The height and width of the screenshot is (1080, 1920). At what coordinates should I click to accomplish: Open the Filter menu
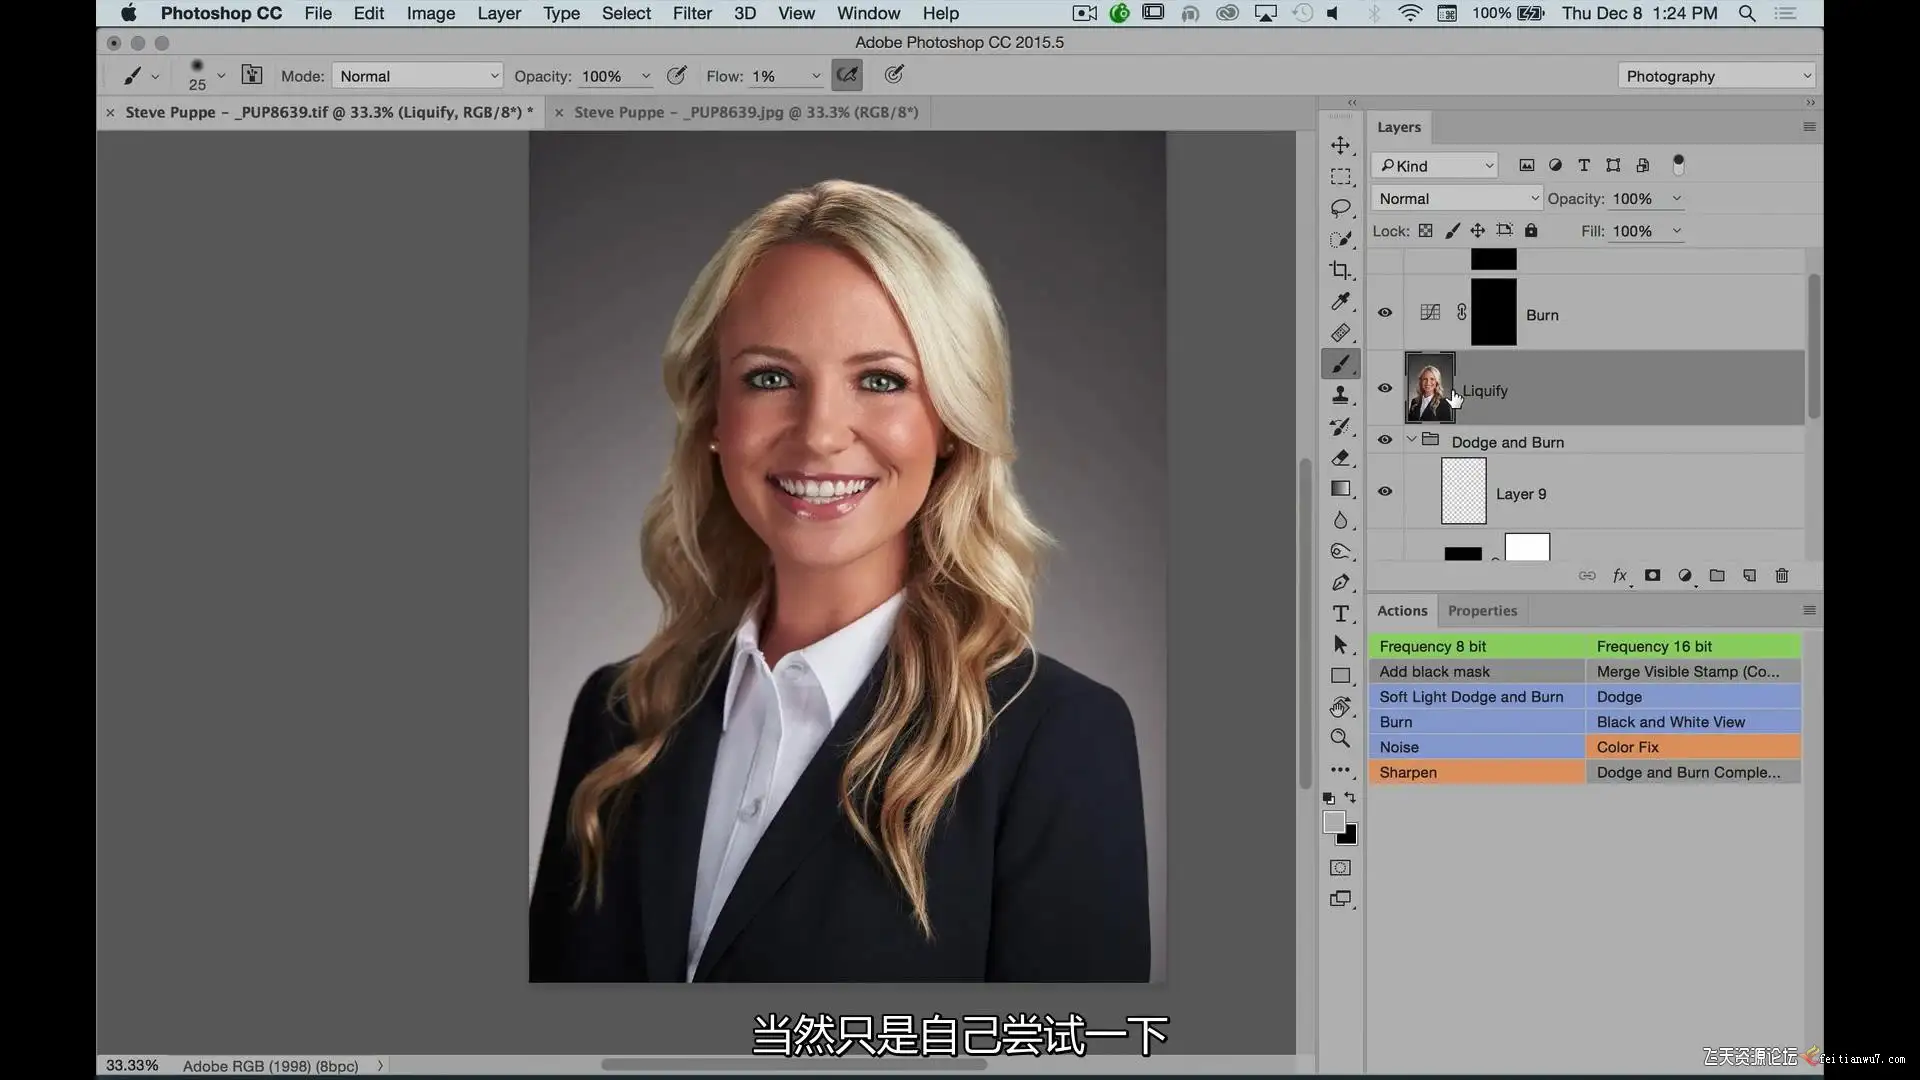(x=692, y=14)
